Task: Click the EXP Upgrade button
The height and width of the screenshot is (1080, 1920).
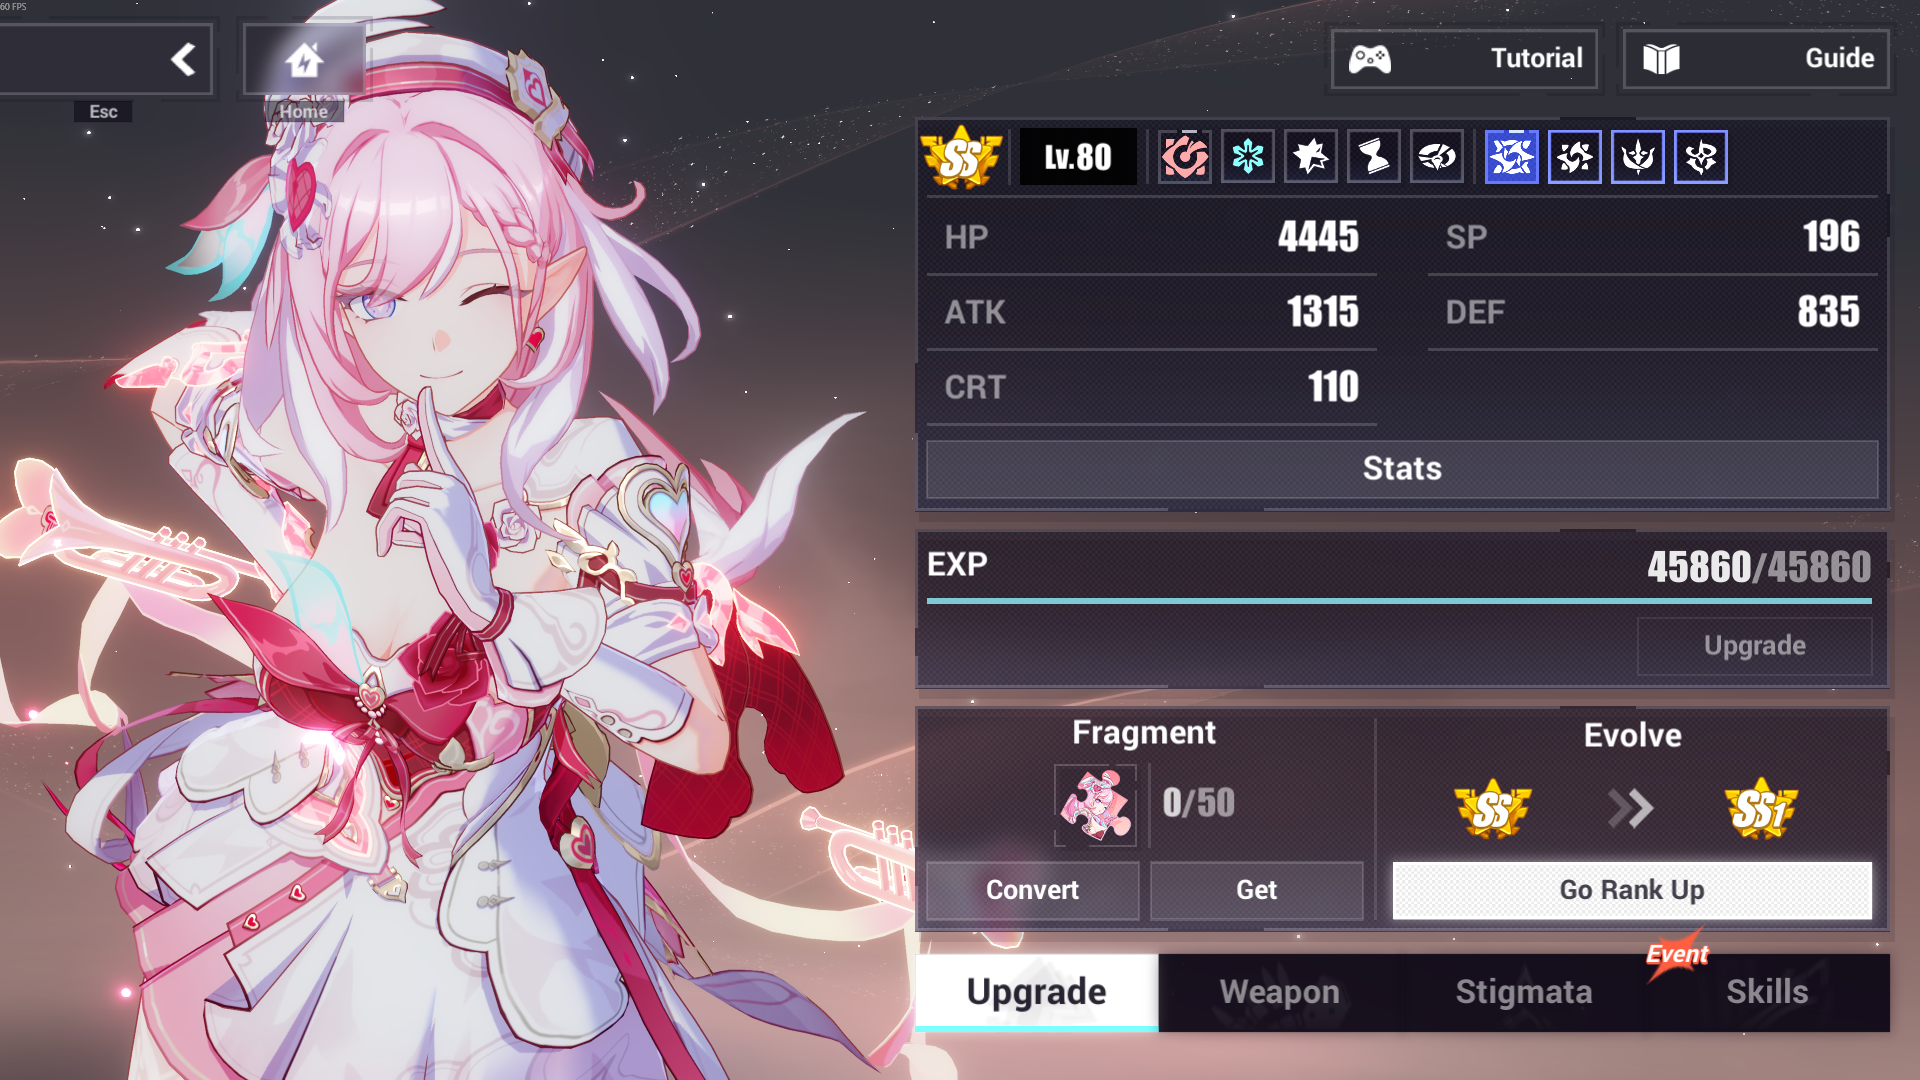Action: click(x=1755, y=646)
